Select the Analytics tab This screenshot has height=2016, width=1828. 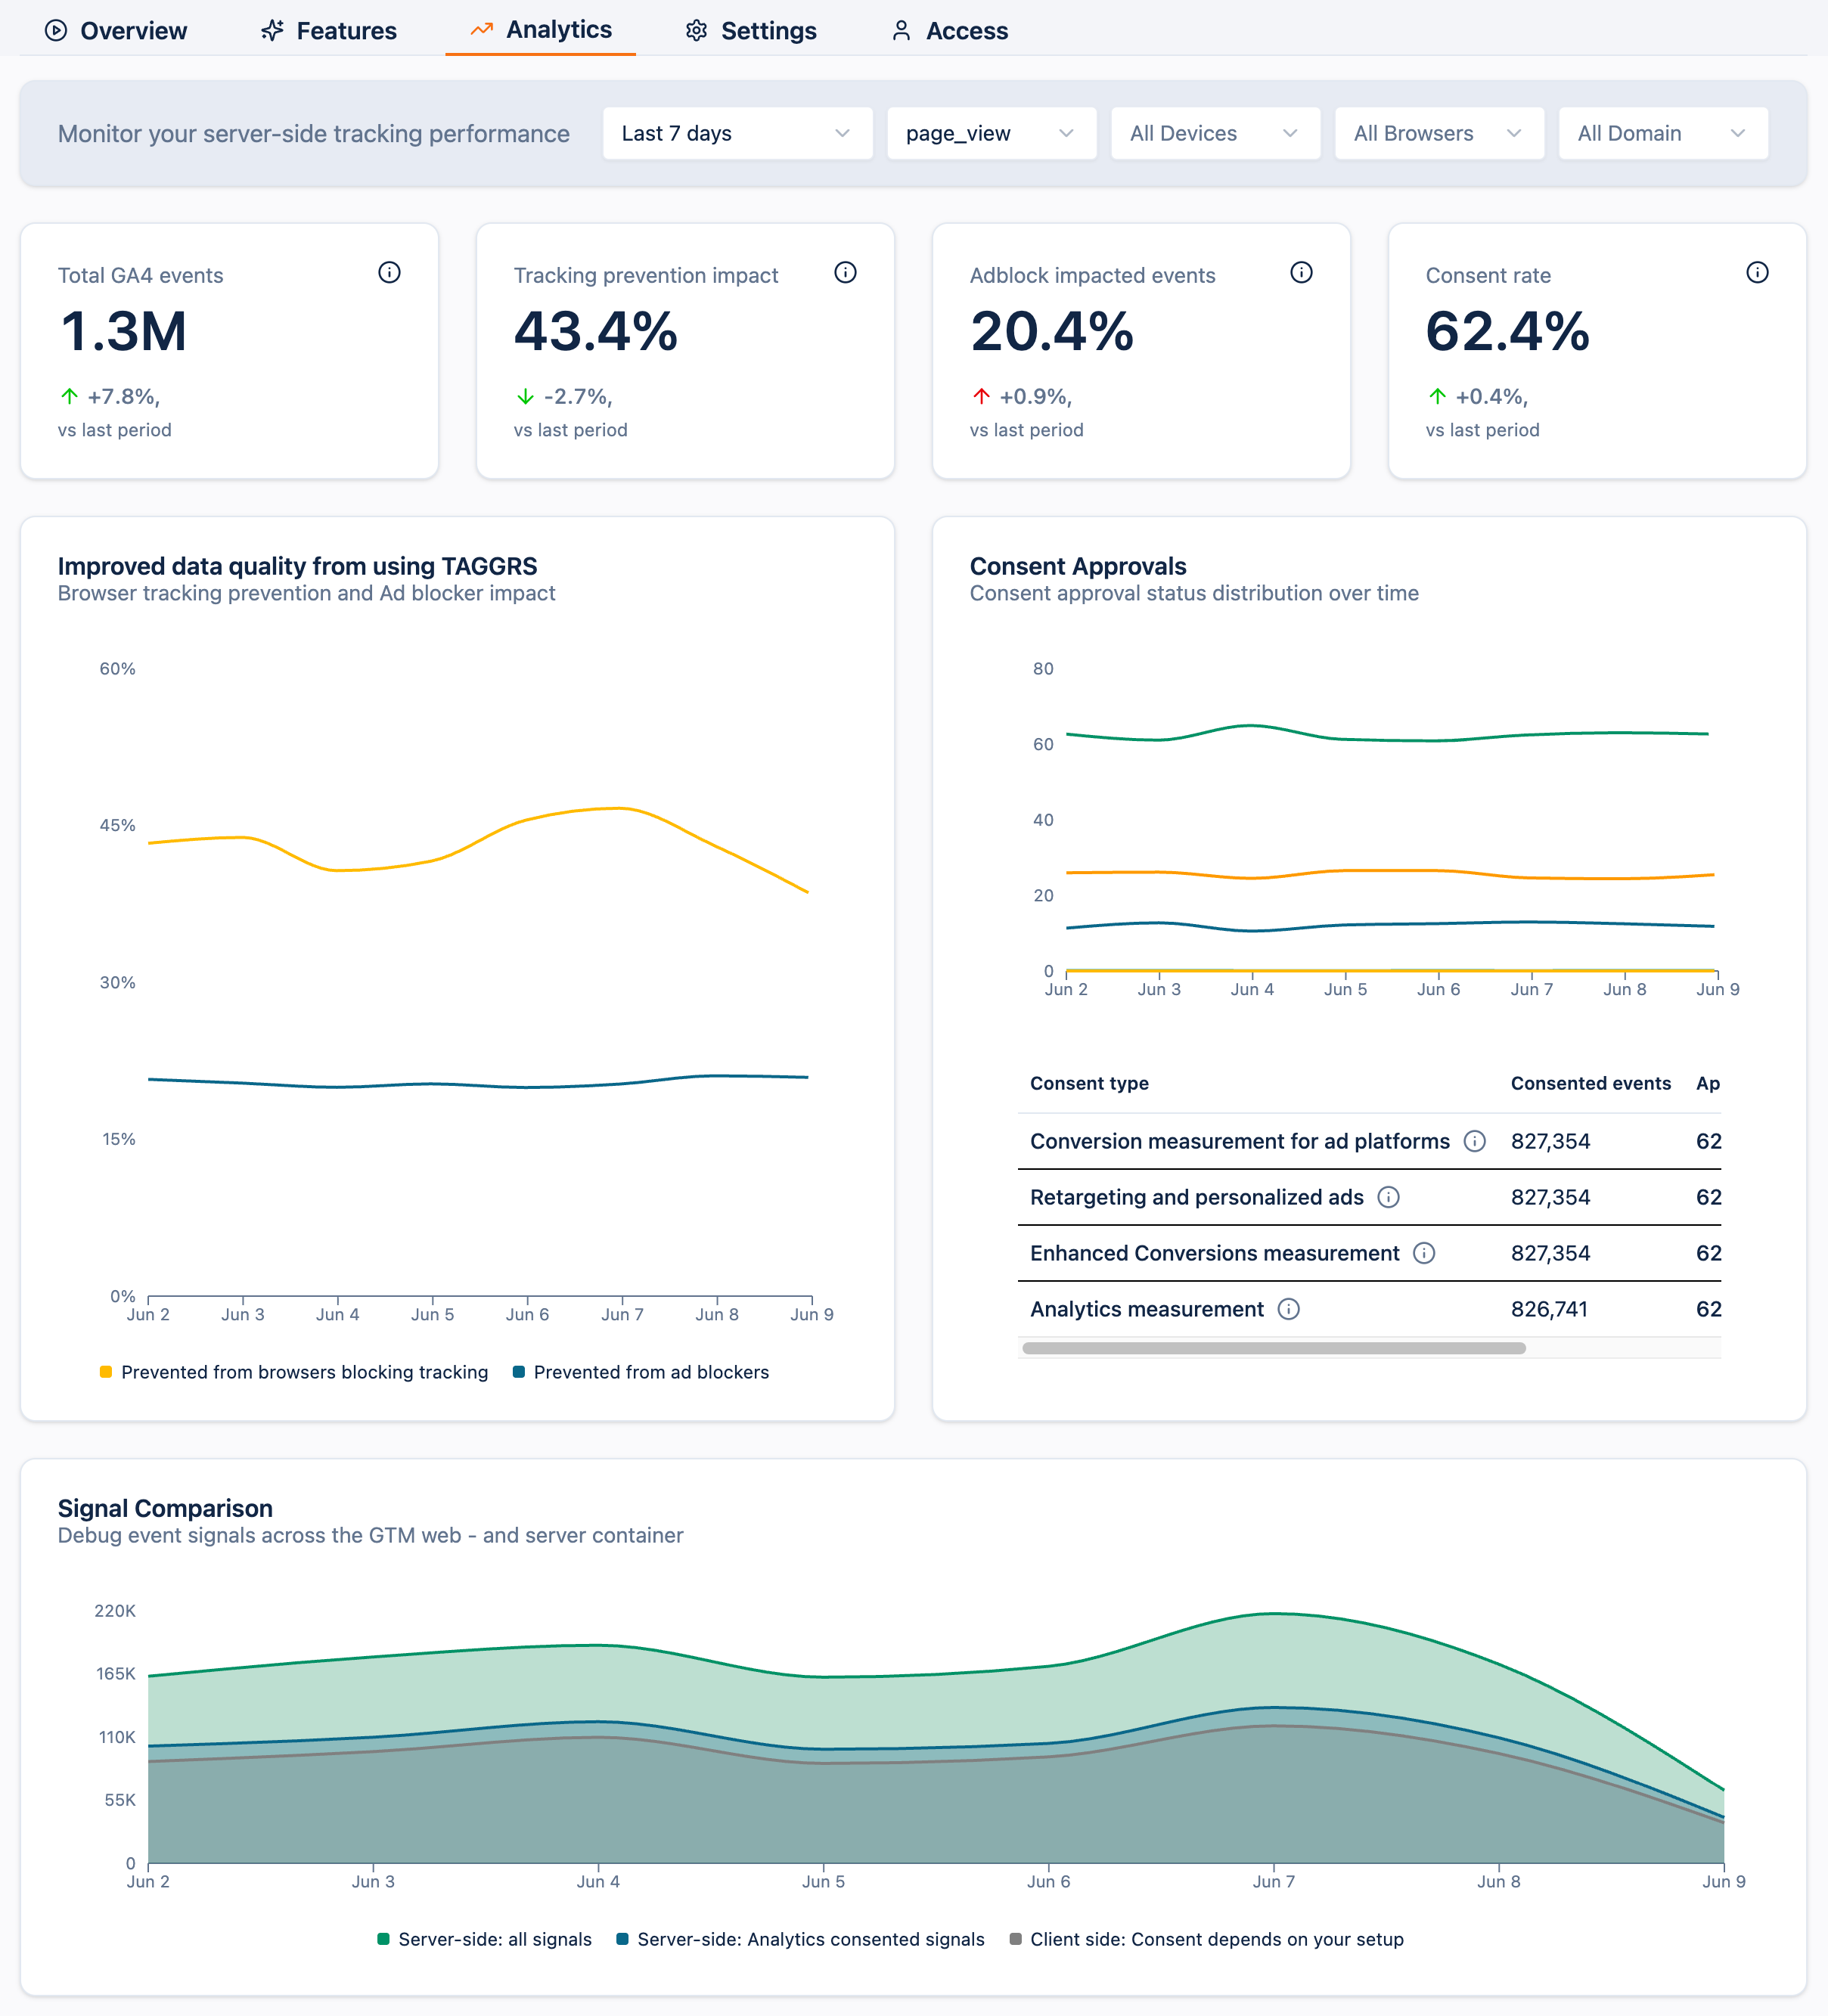(x=540, y=30)
